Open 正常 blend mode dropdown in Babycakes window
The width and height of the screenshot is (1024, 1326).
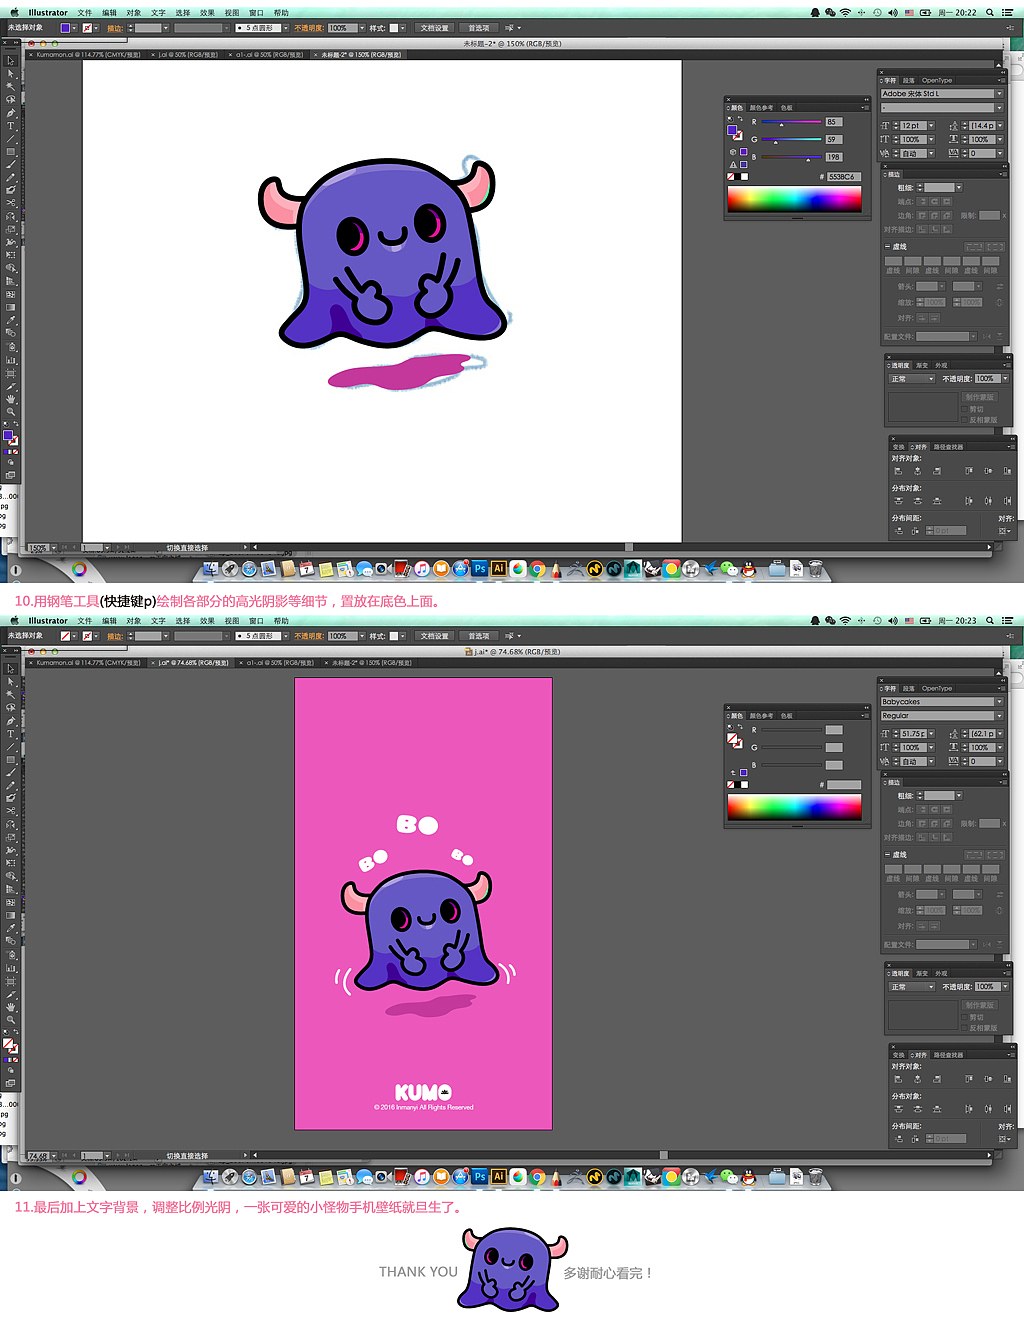pyautogui.click(x=912, y=987)
